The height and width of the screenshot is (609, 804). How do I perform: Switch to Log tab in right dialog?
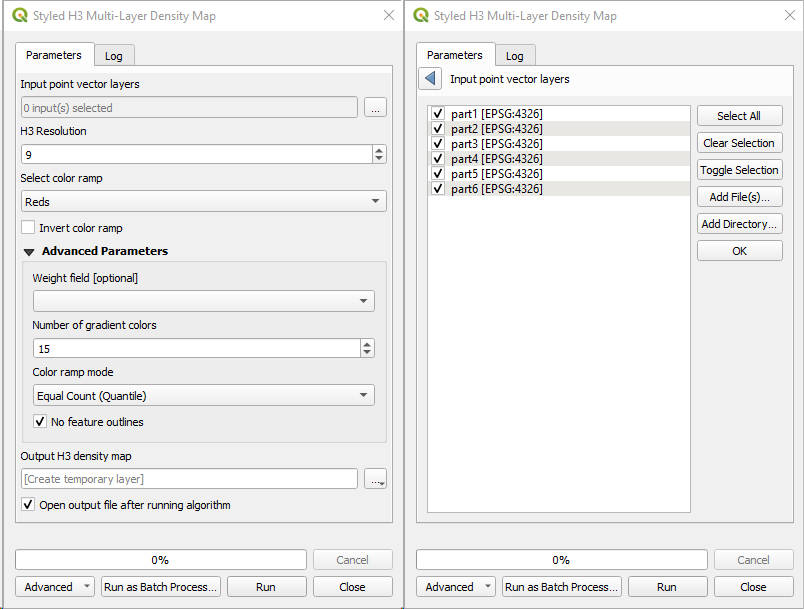tap(515, 56)
